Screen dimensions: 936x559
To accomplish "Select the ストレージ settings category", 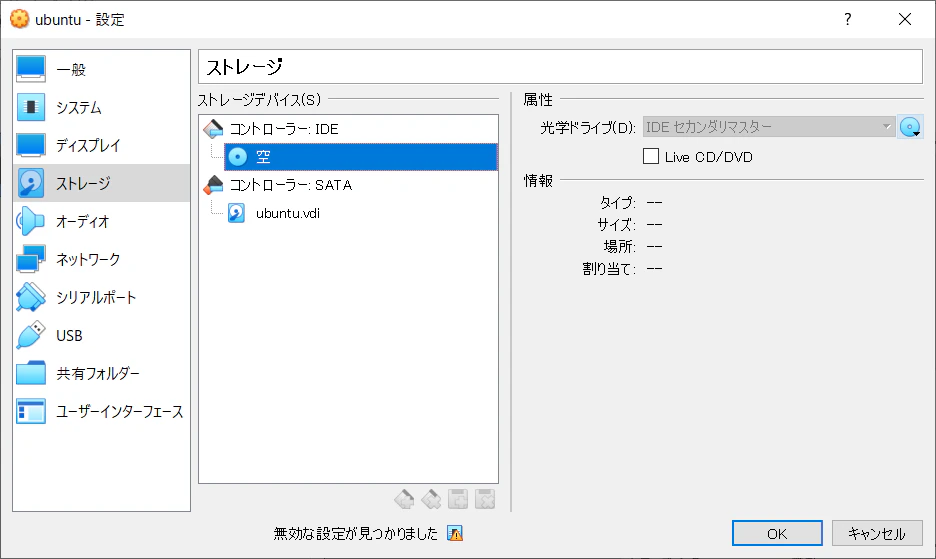I will 101,183.
